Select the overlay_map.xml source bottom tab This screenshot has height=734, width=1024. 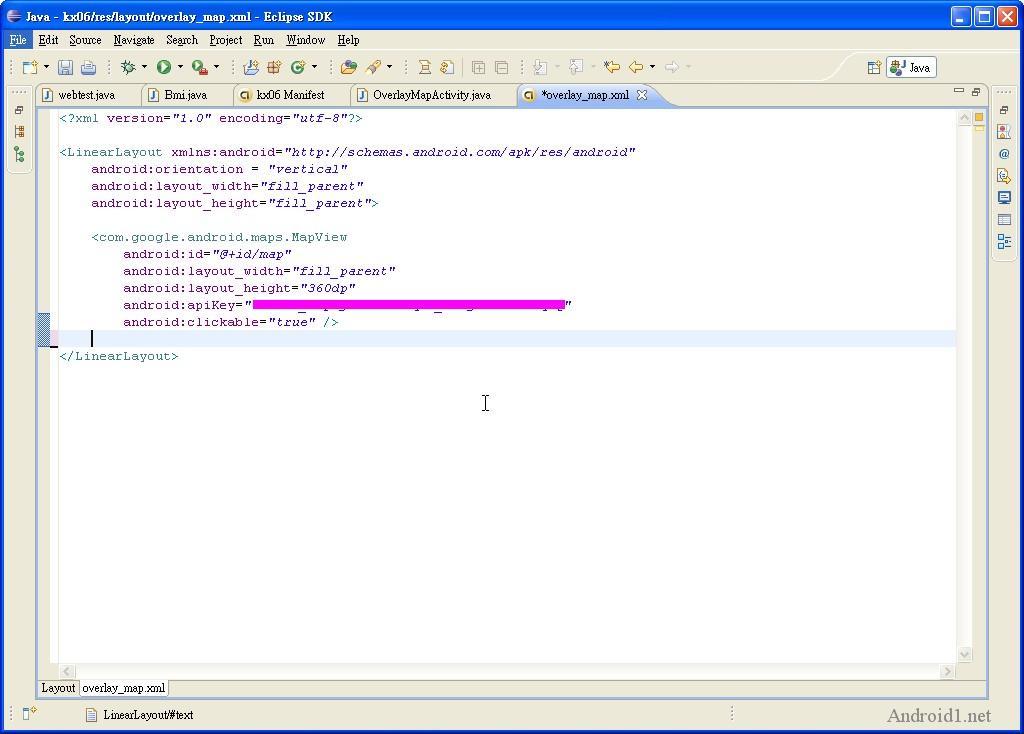coord(123,688)
